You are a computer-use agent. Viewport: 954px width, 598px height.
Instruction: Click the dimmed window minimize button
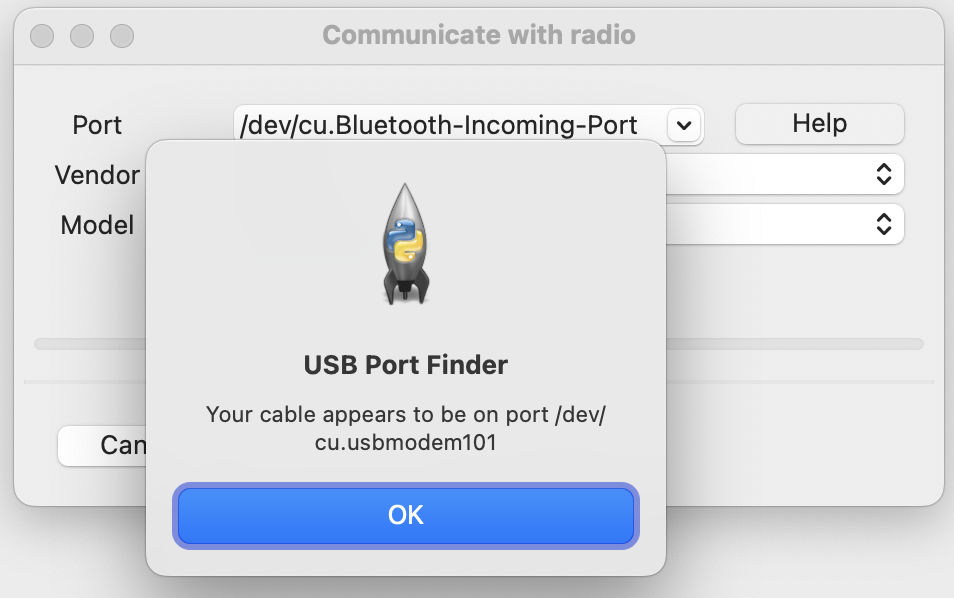82,36
